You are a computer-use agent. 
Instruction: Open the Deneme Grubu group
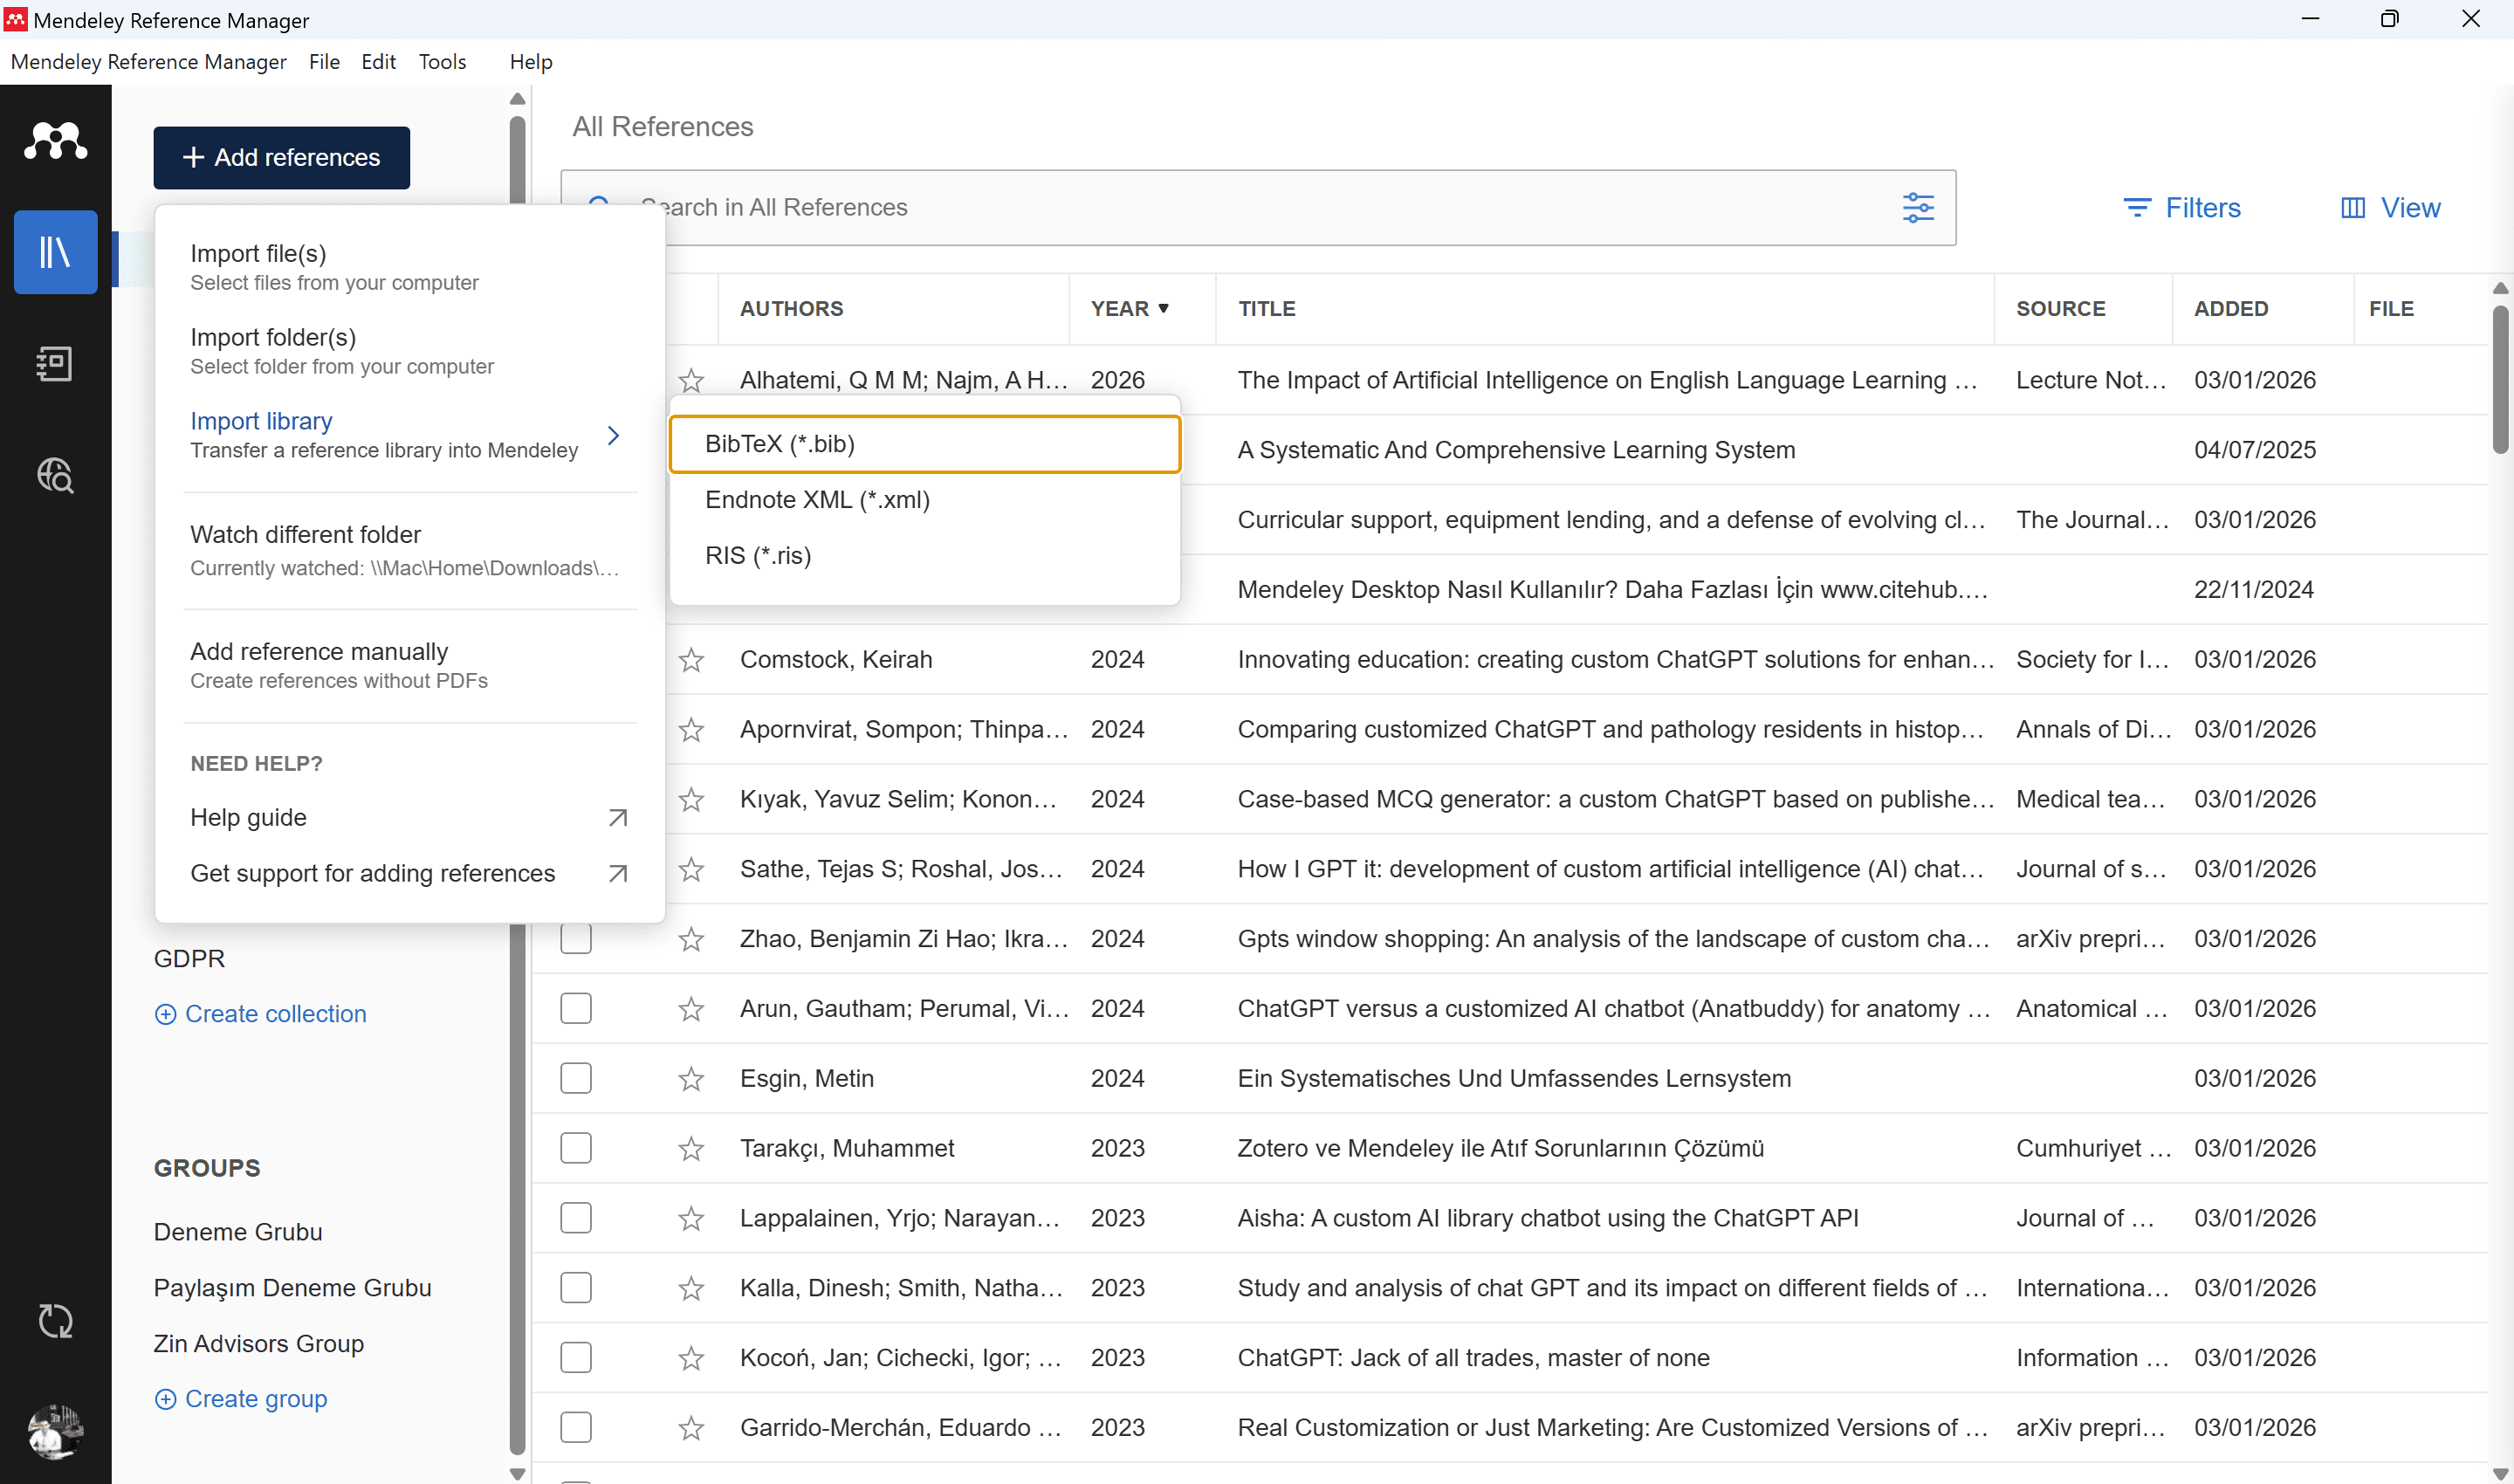click(x=238, y=1232)
